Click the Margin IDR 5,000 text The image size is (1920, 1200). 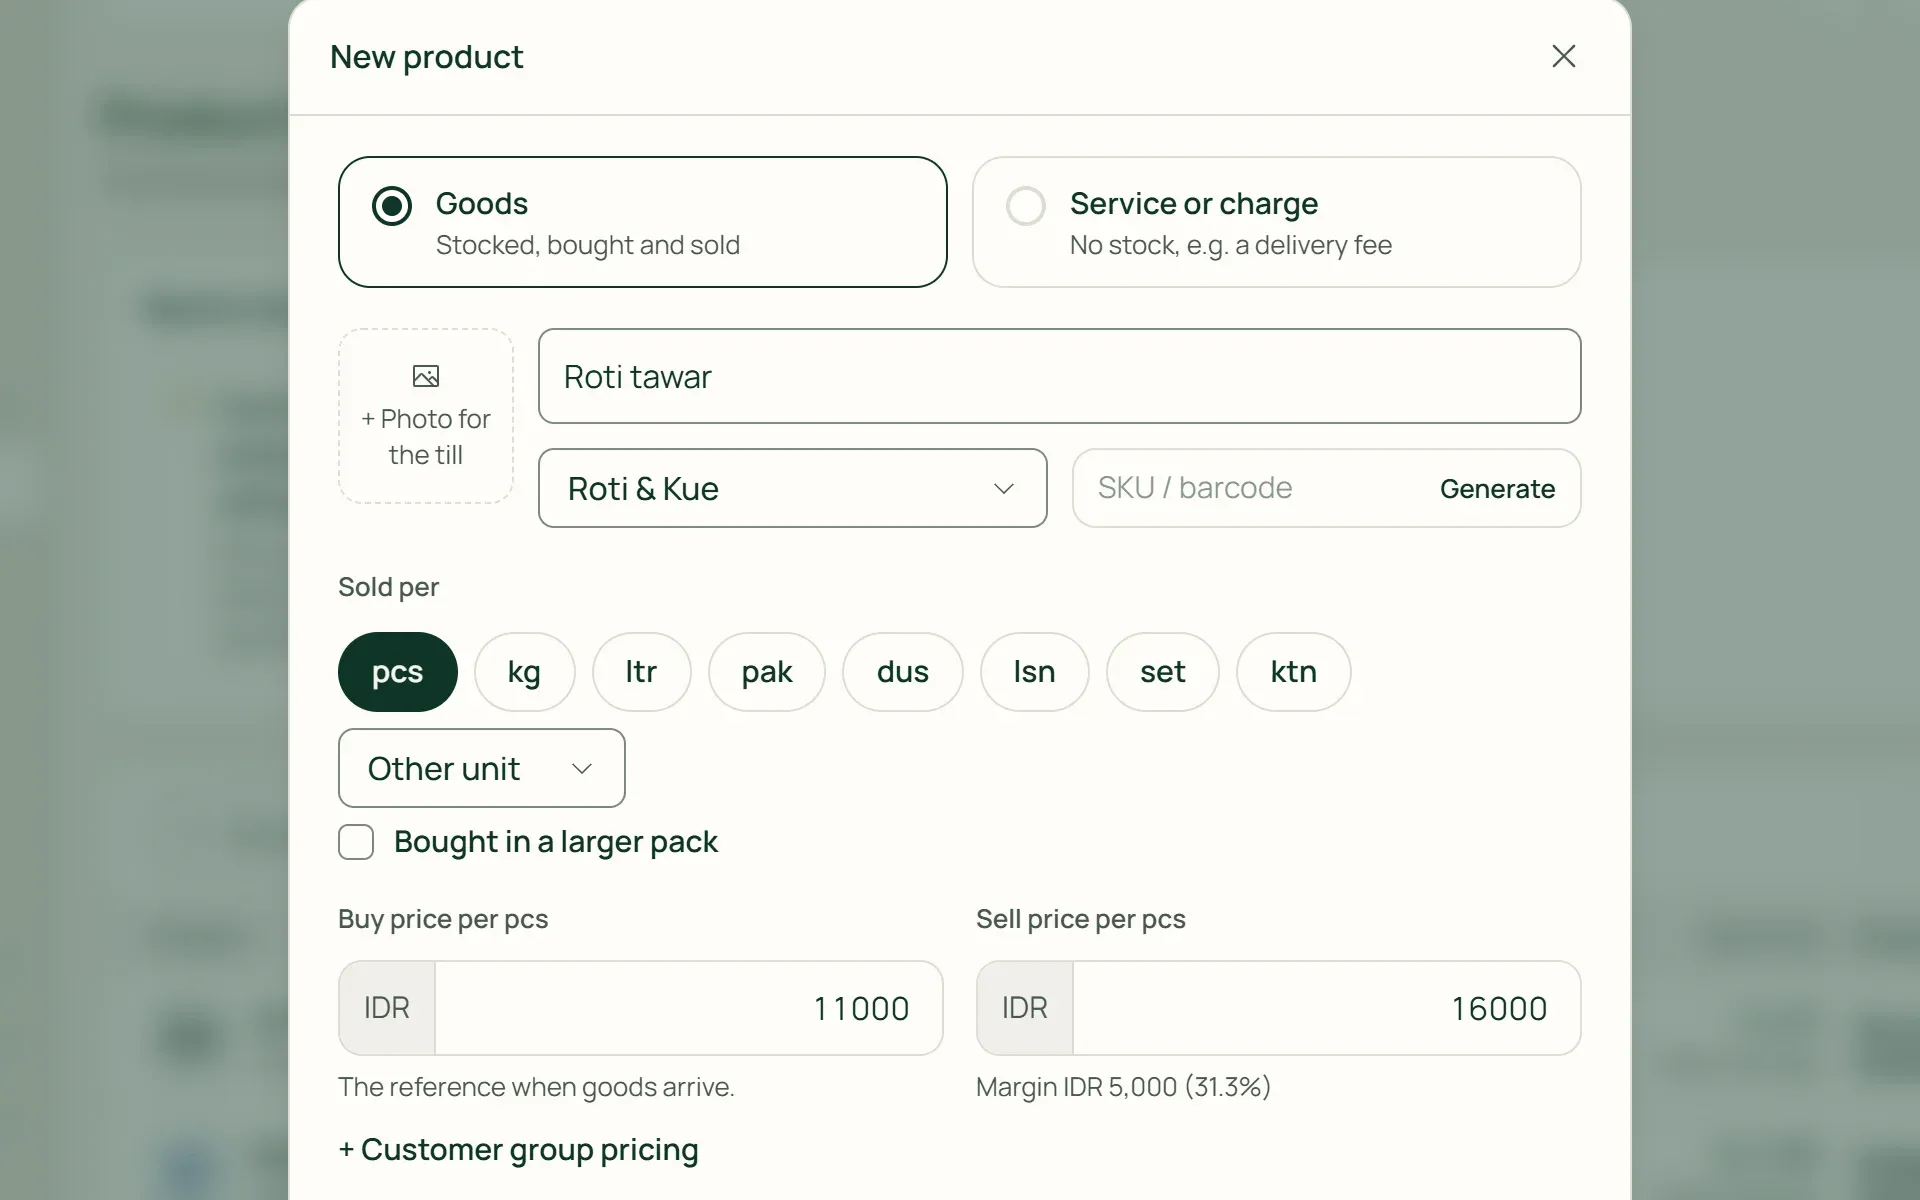click(1123, 1087)
